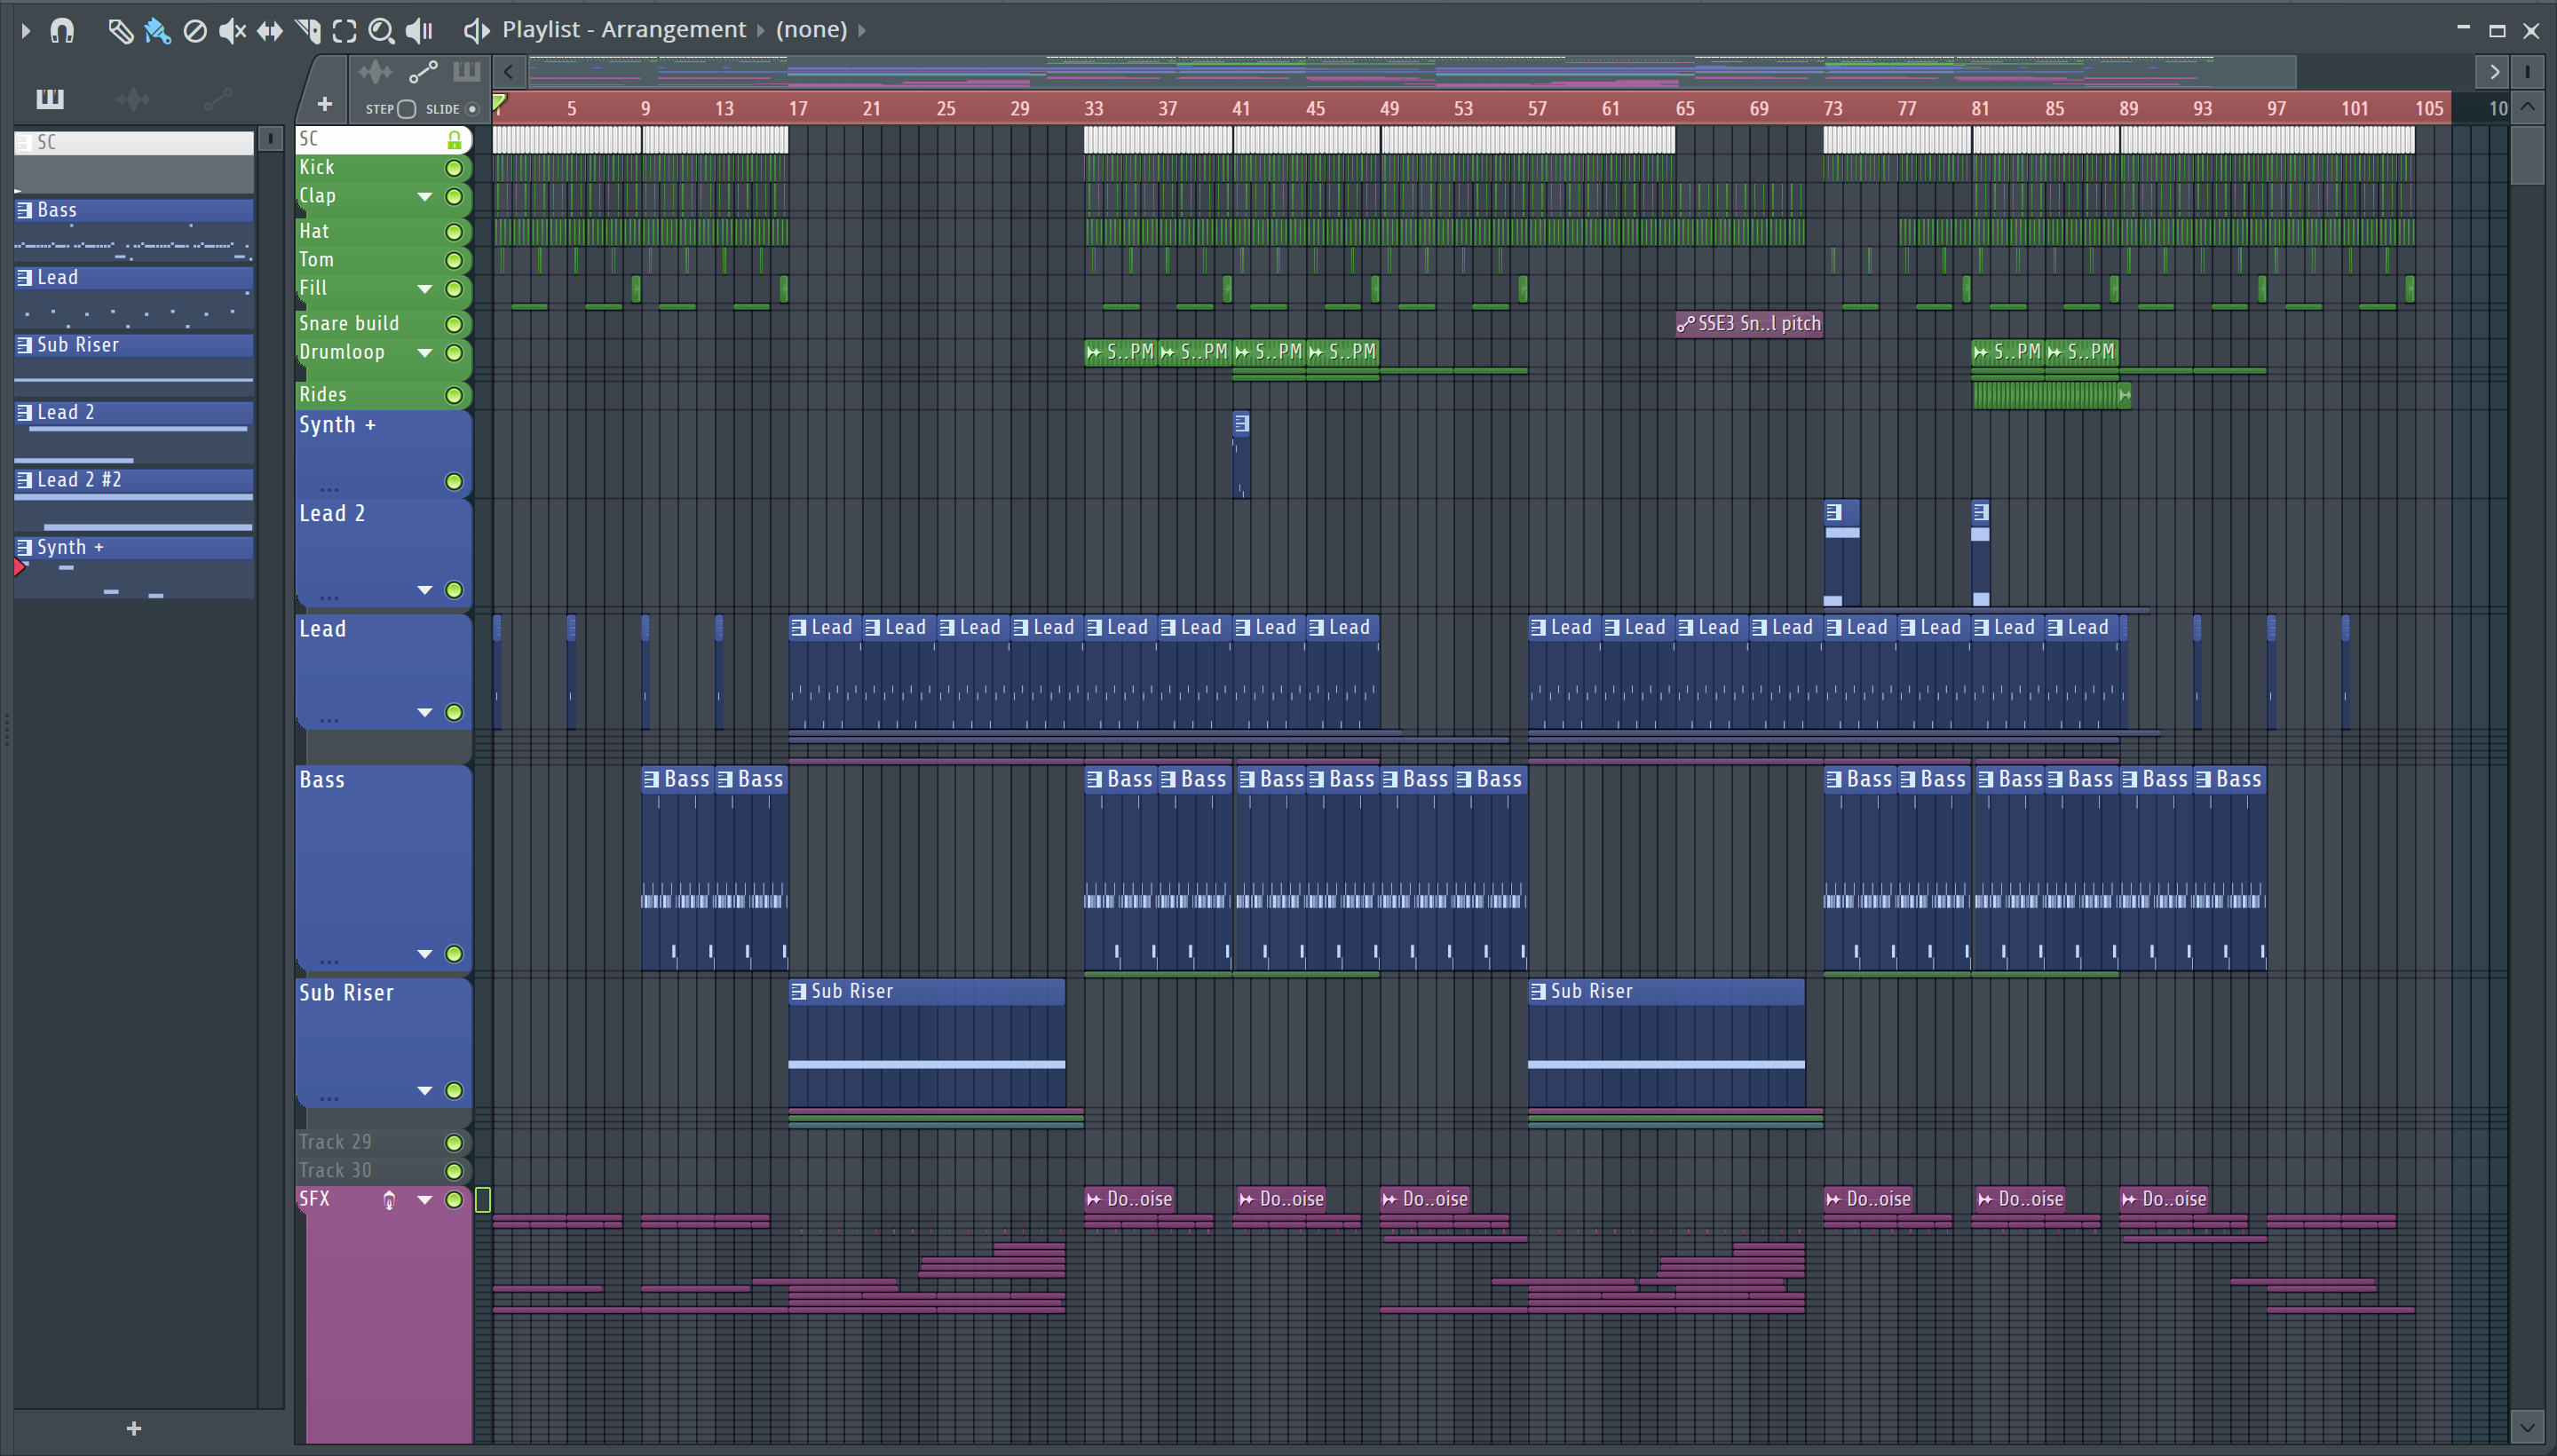
Task: Mute the Clap track
Action: [x=454, y=197]
